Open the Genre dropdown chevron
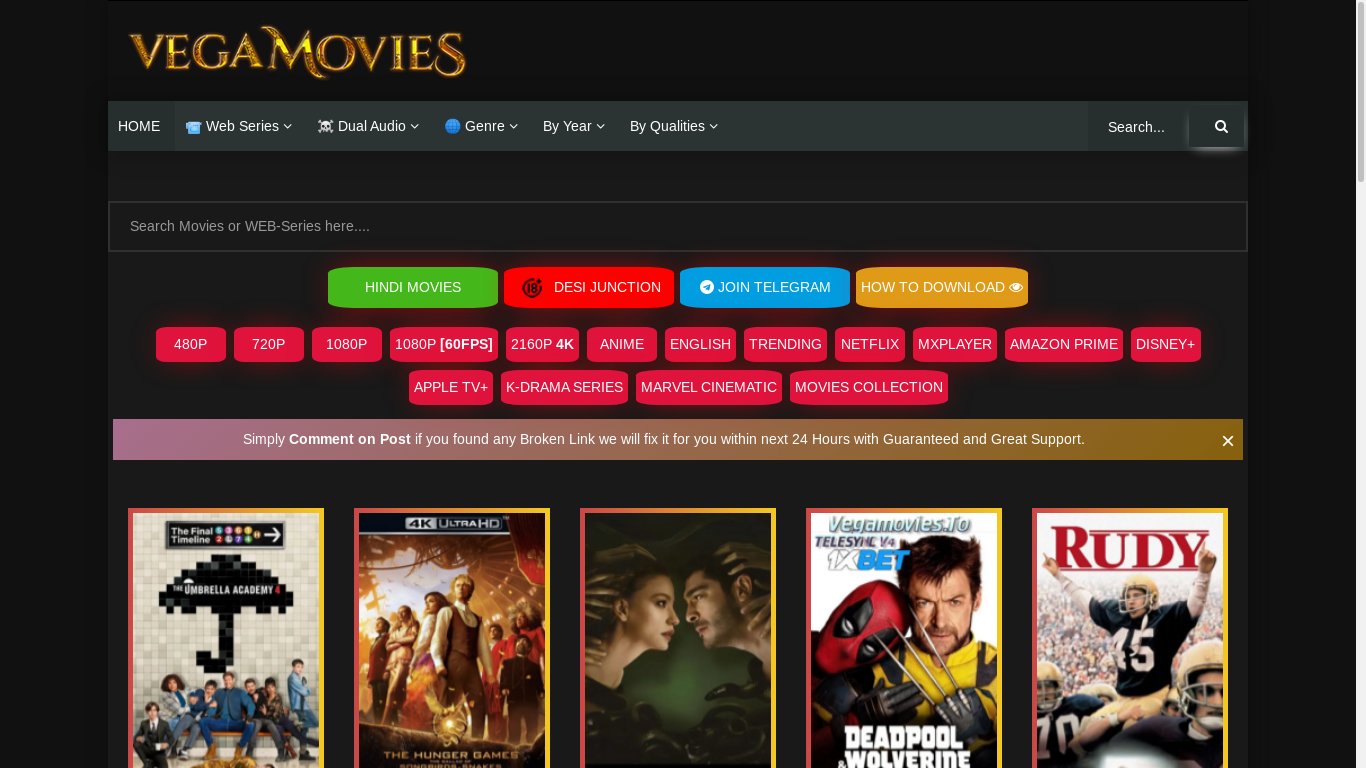Image resolution: width=1366 pixels, height=768 pixels. pos(514,126)
